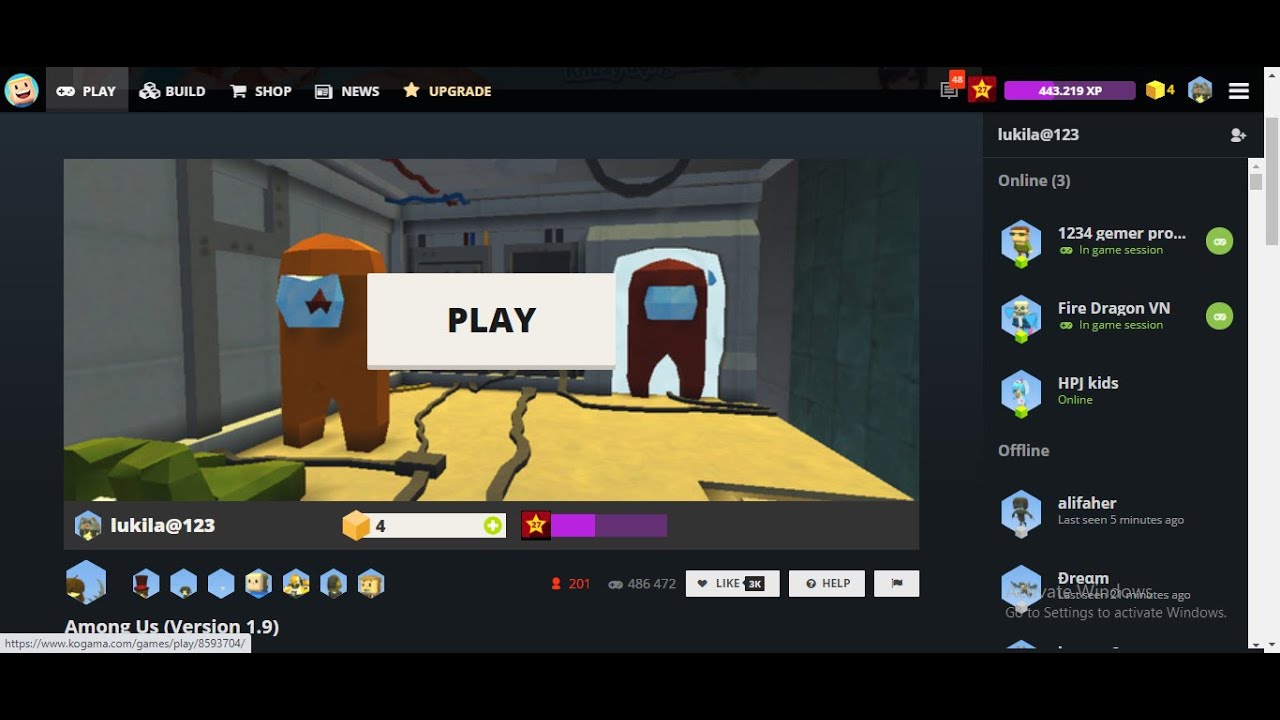Click the gold amount 4 in the top bar
Viewport: 1280px width, 720px height.
coord(1171,90)
